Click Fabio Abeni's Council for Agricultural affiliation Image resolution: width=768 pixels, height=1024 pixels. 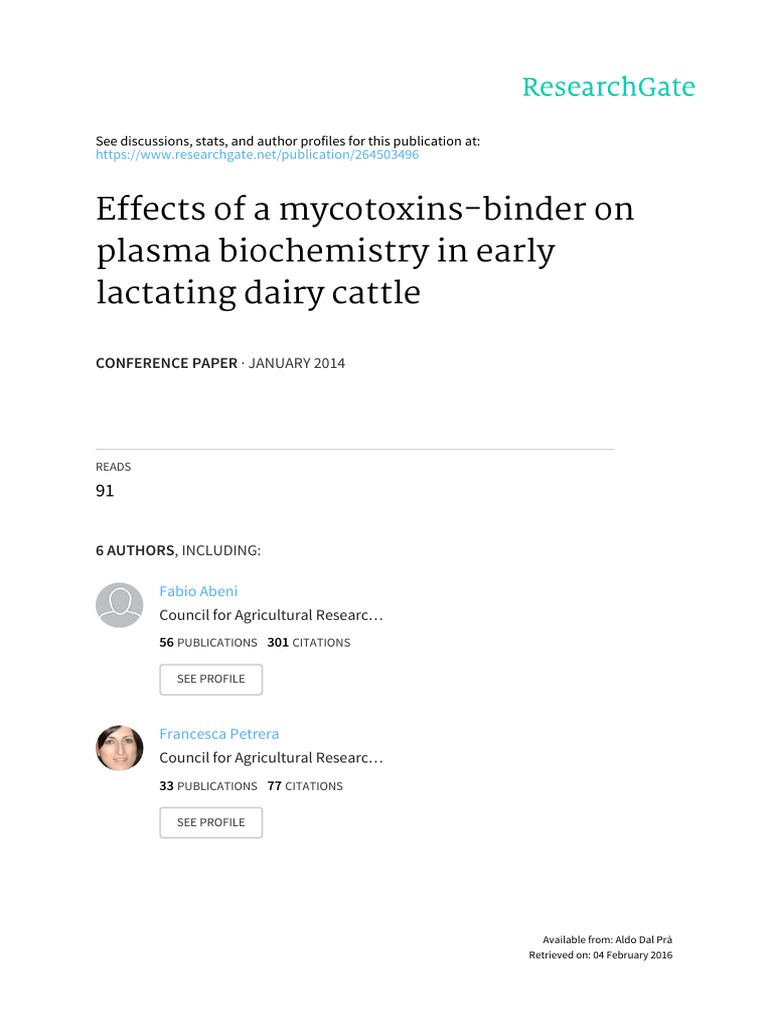(x=271, y=615)
